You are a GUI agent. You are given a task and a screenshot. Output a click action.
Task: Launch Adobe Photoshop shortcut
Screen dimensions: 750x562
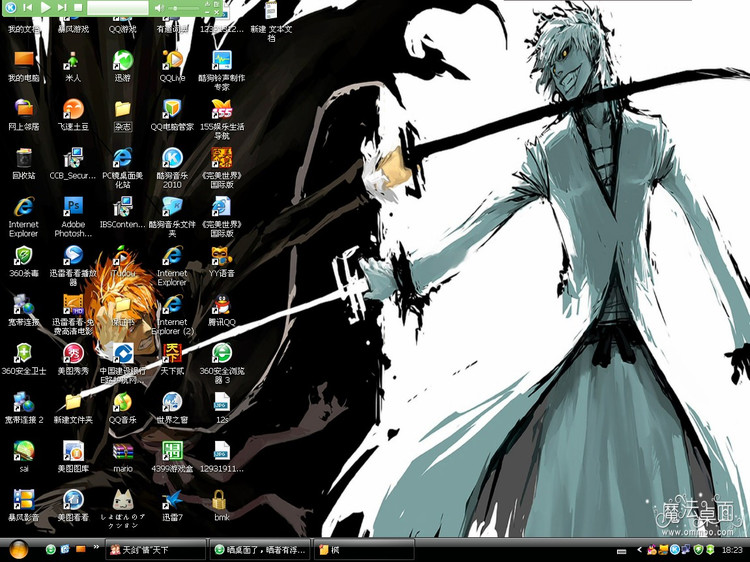(73, 217)
